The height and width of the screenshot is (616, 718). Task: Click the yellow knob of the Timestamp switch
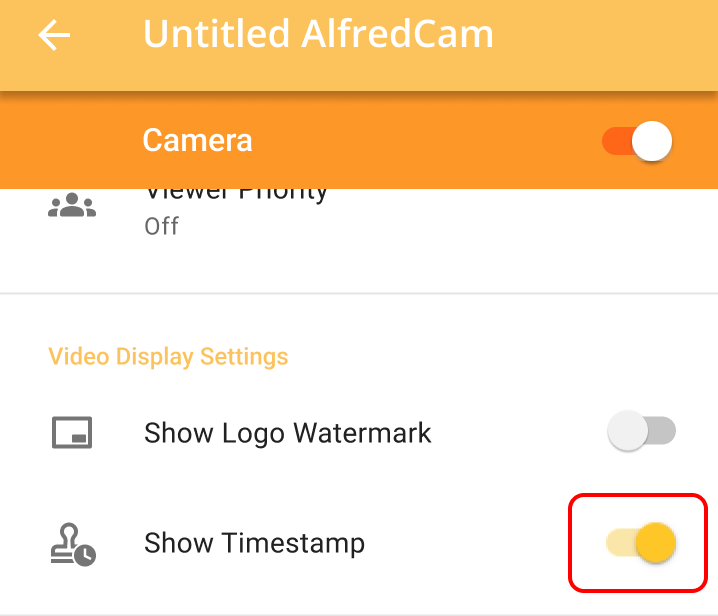click(656, 543)
